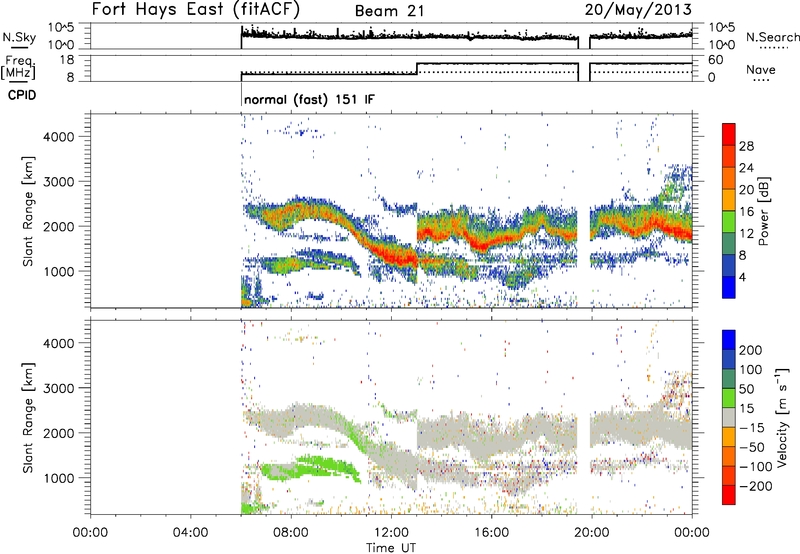Click the '4000' tick on power plot axis
This screenshot has width=800, height=554.
pyautogui.click(x=58, y=137)
